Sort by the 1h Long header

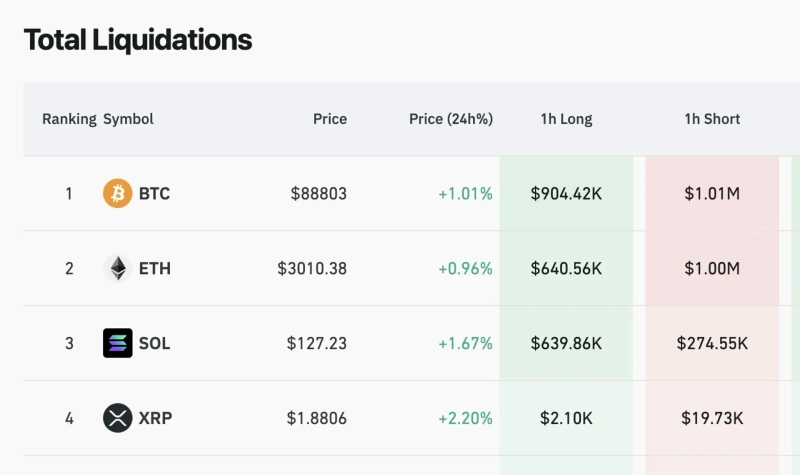coord(566,119)
